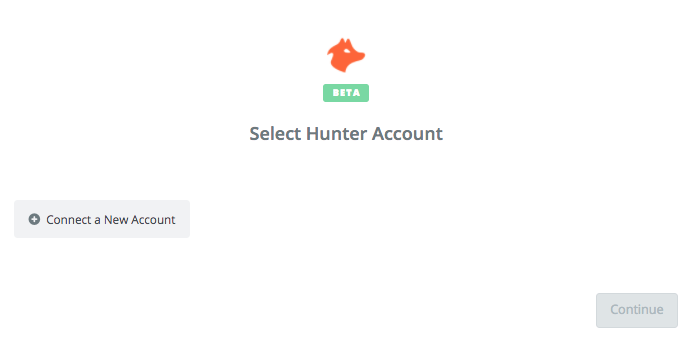Click the word Hunter in the title
The height and width of the screenshot is (361, 691).
click(x=336, y=134)
